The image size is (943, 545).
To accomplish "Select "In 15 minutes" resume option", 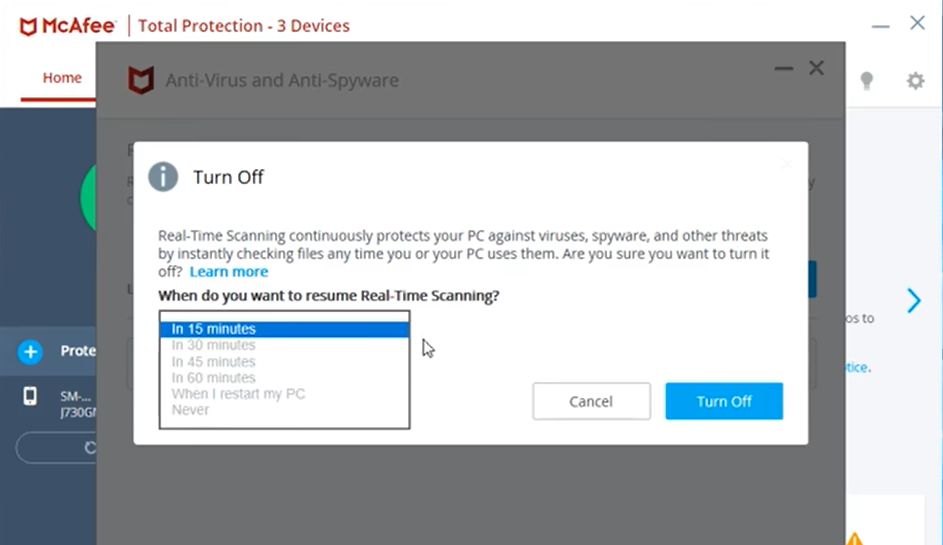I will point(214,329).
